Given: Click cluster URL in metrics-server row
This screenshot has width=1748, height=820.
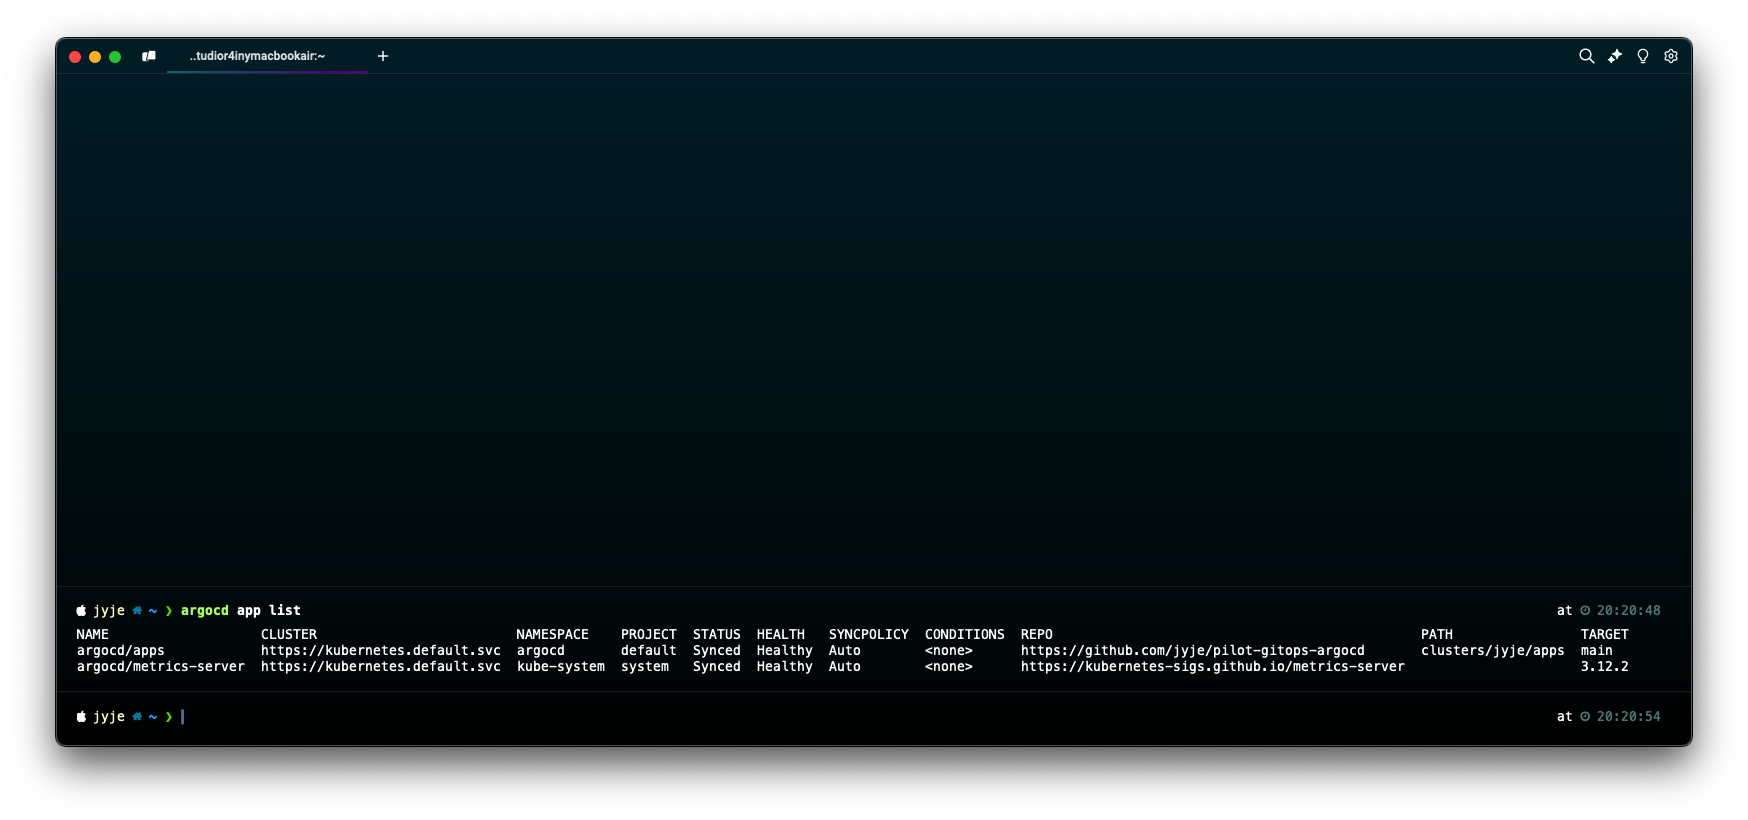Looking at the screenshot, I should [x=381, y=666].
